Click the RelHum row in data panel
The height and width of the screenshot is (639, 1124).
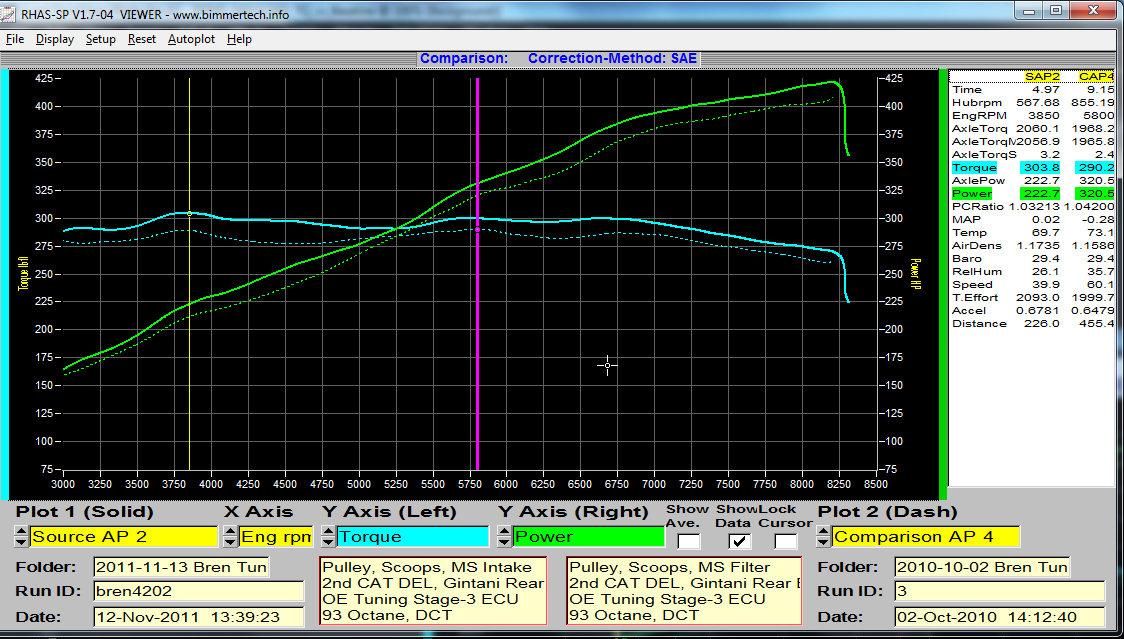1033,272
